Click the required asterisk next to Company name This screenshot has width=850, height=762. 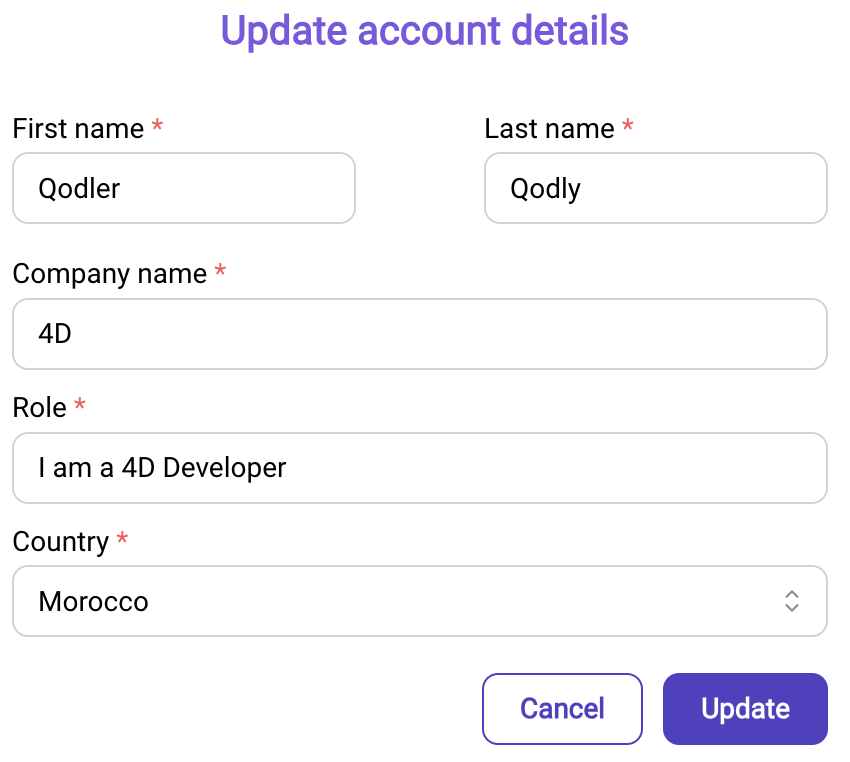coord(220,270)
